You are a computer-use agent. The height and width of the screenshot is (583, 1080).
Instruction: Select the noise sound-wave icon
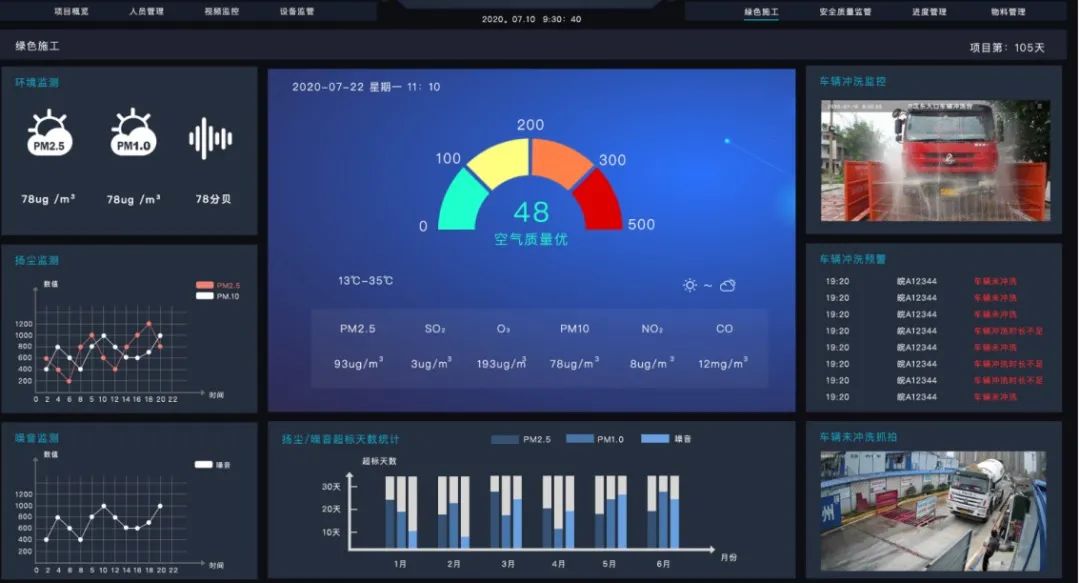pos(210,138)
